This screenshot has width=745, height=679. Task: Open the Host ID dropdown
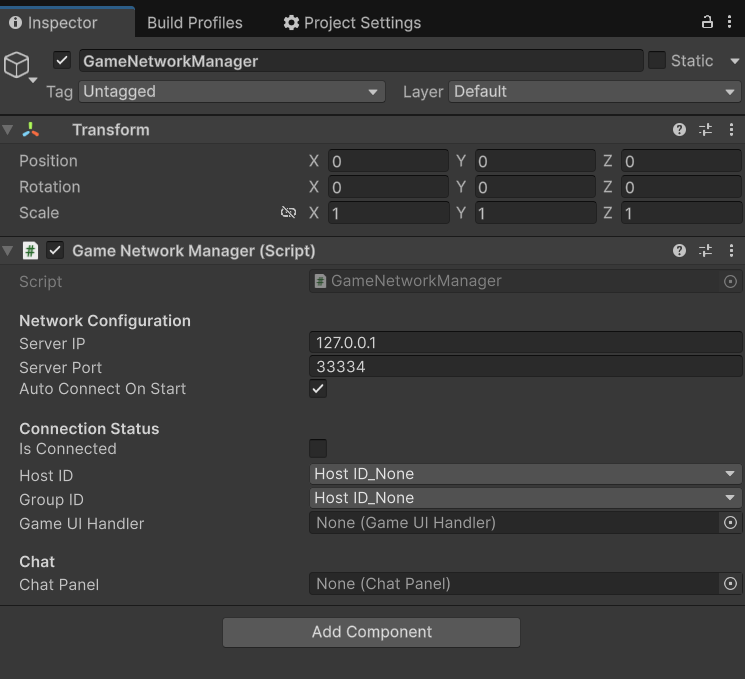point(525,474)
